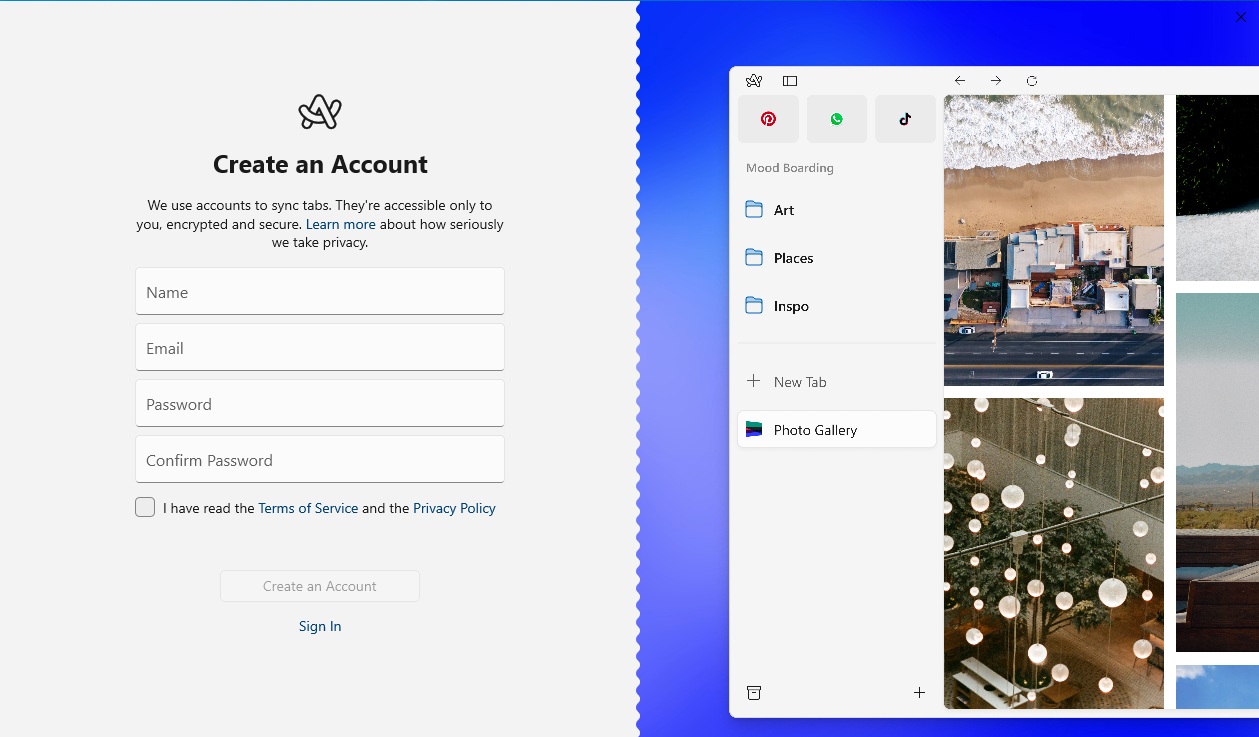This screenshot has height=737, width=1259.
Task: Close the window with the X icon
Action: (x=1241, y=17)
